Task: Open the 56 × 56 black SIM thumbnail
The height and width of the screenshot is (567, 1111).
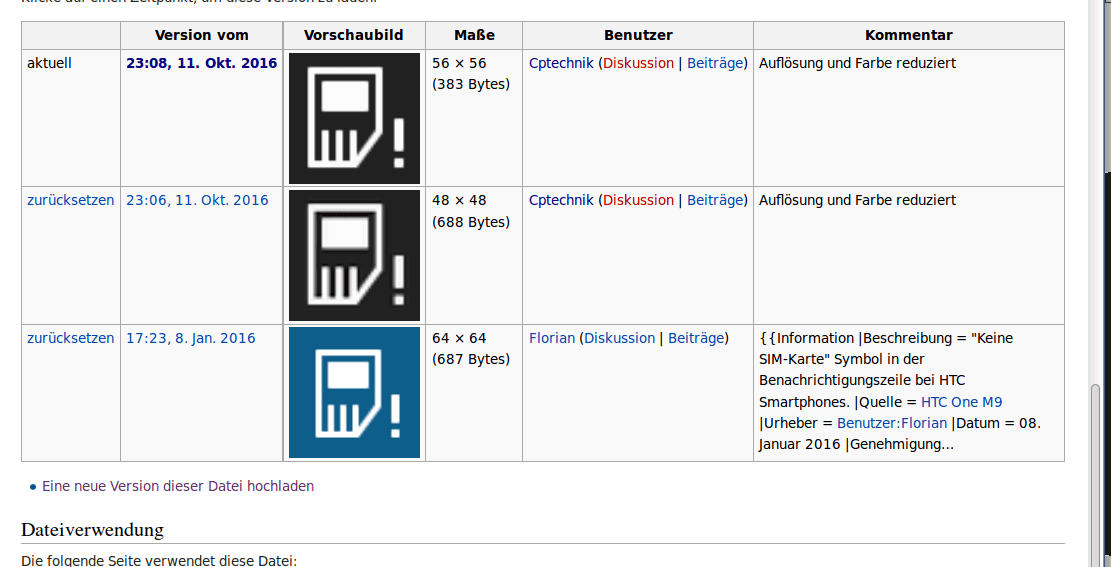Action: coord(354,118)
